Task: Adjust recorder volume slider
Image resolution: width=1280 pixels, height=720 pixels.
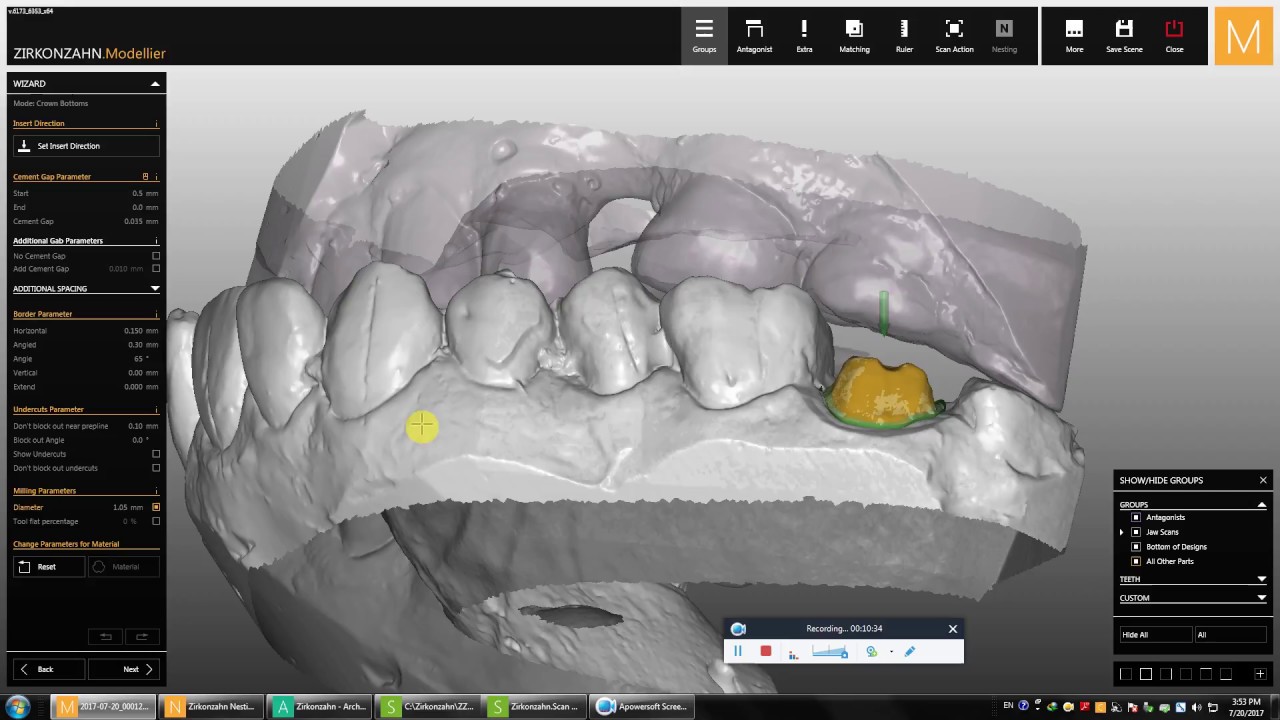Action: tap(830, 651)
